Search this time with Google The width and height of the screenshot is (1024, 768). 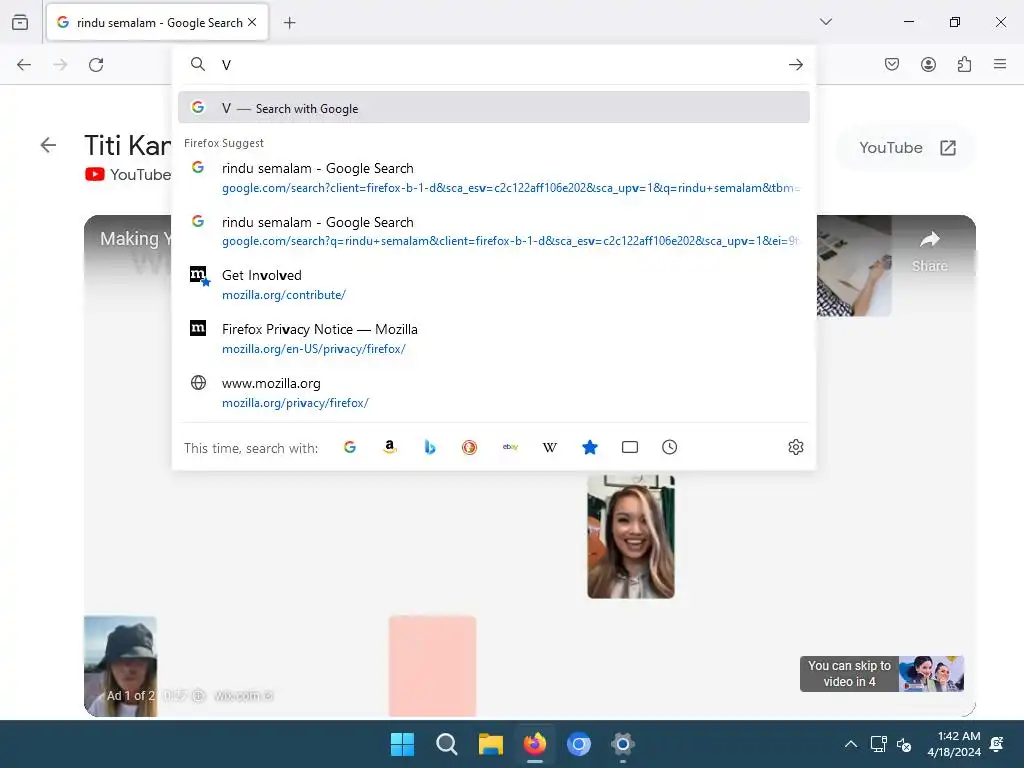(350, 447)
